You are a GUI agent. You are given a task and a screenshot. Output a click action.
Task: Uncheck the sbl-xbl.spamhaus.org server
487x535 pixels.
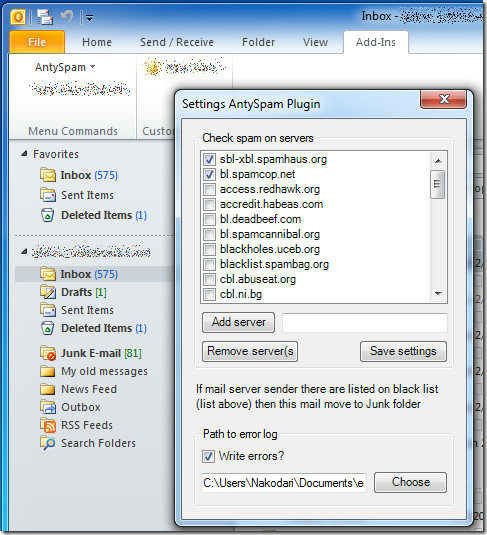point(209,159)
